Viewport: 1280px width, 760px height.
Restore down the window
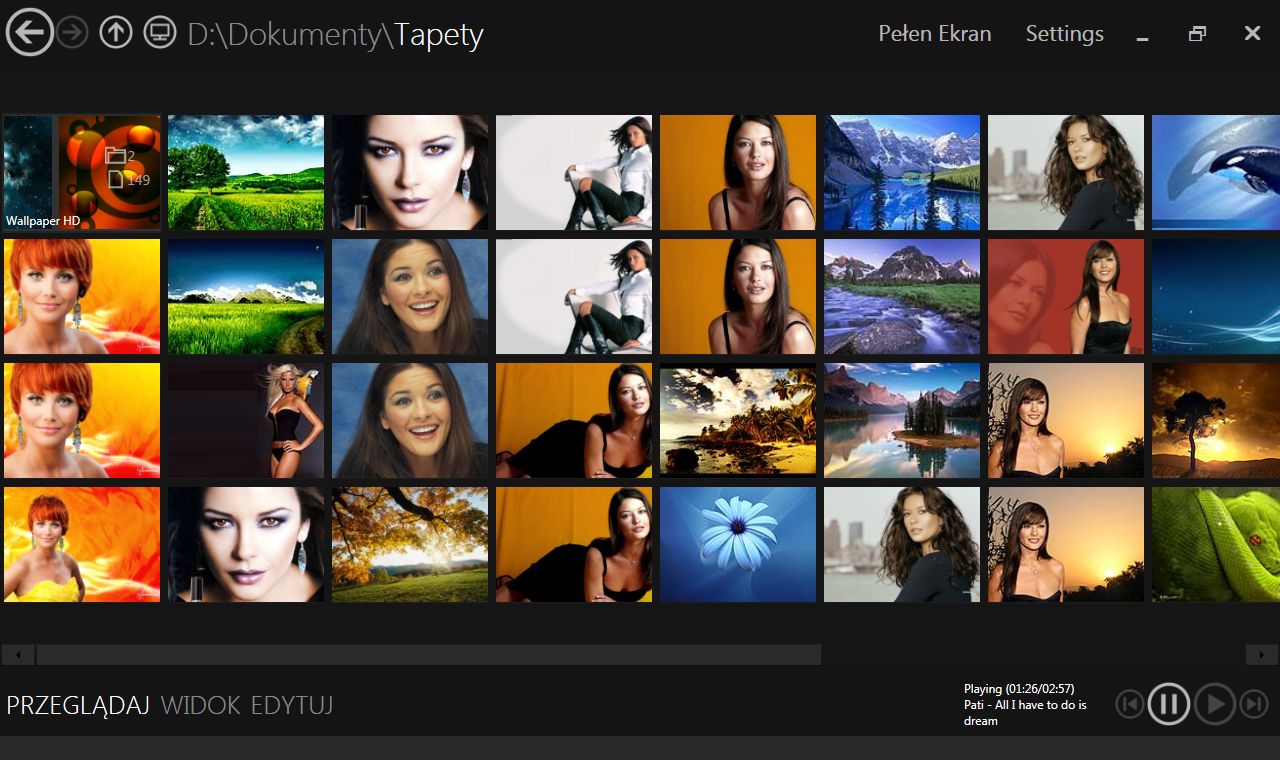1197,34
